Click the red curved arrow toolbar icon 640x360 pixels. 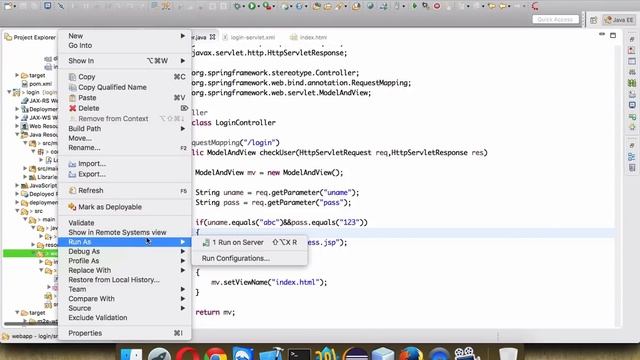(535, 6)
